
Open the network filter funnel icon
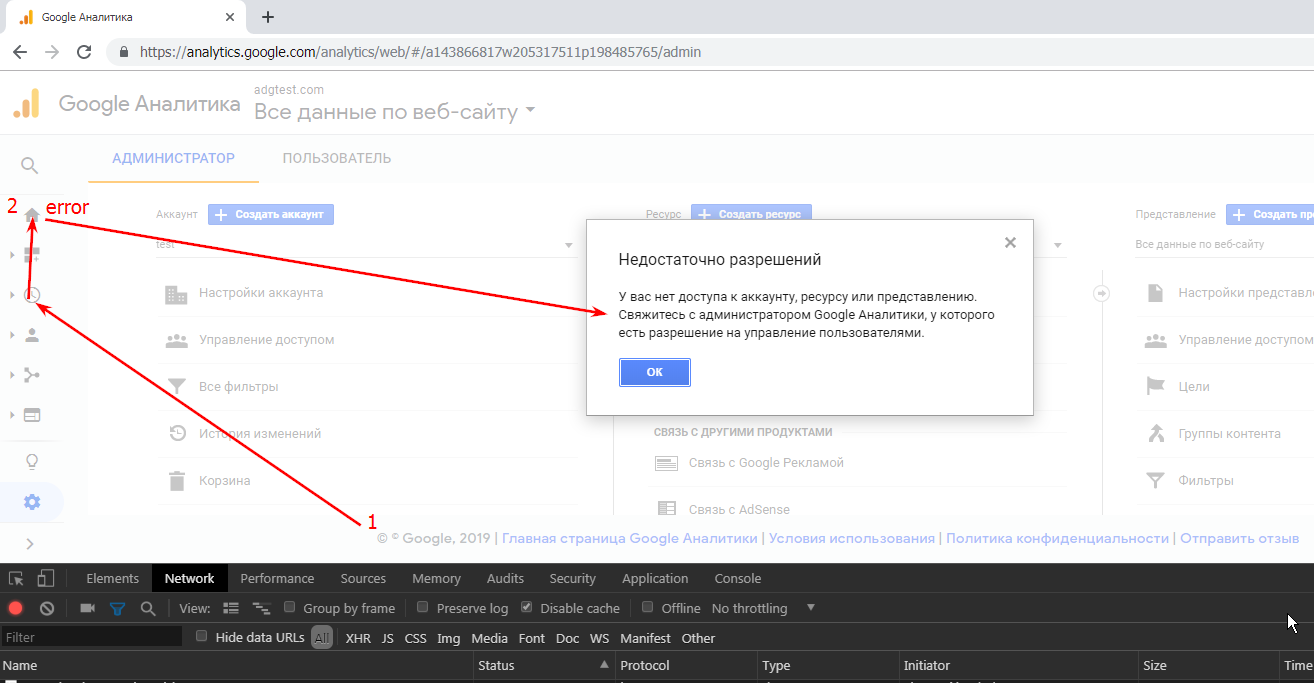[119, 607]
